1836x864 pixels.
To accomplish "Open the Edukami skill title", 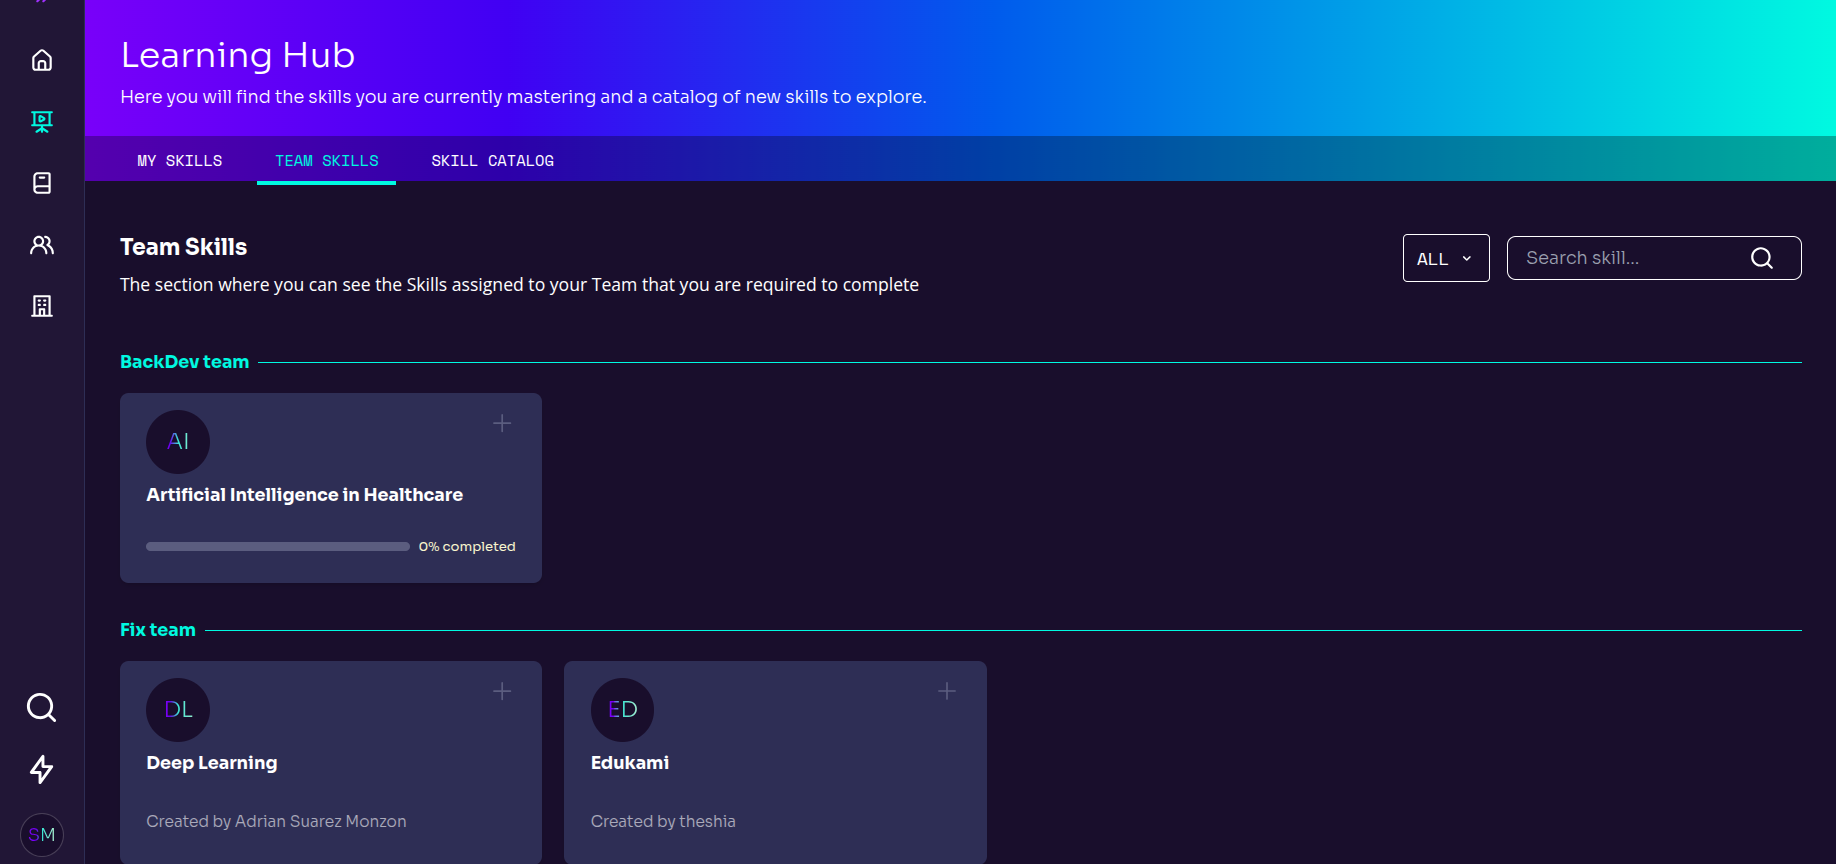I will click(x=630, y=763).
